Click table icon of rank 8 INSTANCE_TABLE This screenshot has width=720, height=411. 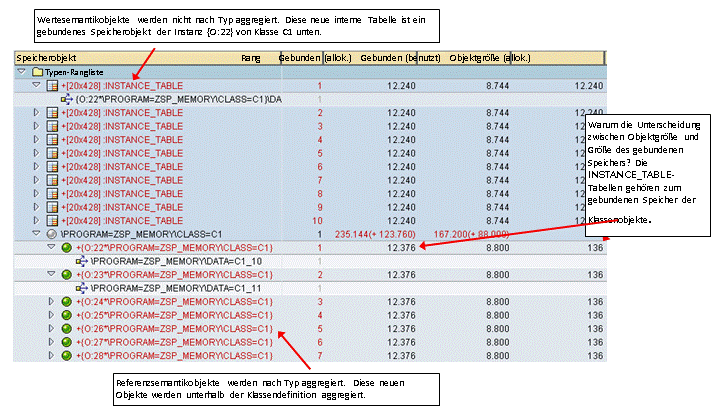point(52,194)
